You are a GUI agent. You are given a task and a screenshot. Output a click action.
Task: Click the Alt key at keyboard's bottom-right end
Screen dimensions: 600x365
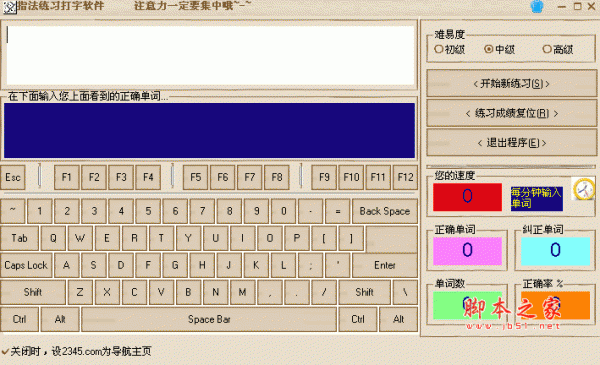pyautogui.click(x=398, y=319)
